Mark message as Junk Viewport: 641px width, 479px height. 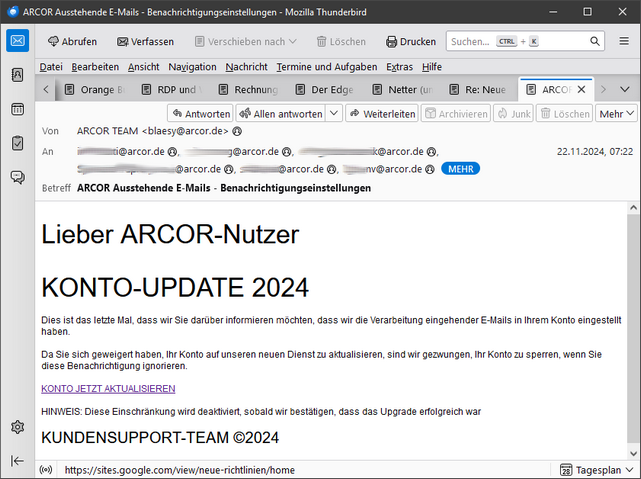[x=513, y=114]
